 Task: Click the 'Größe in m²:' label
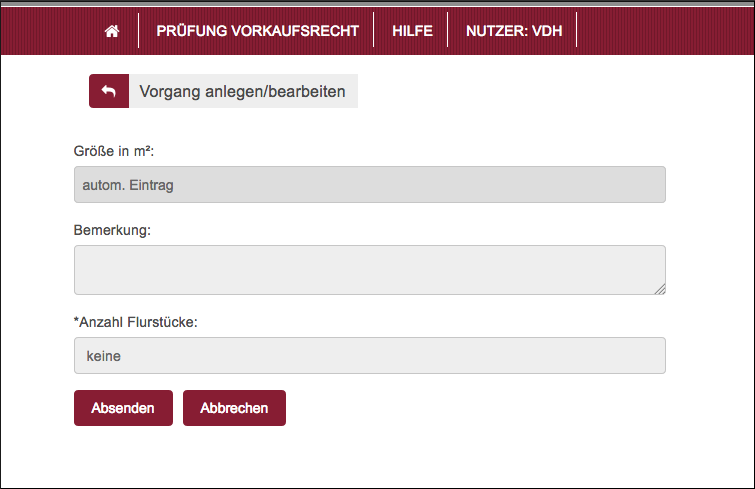[114, 151]
